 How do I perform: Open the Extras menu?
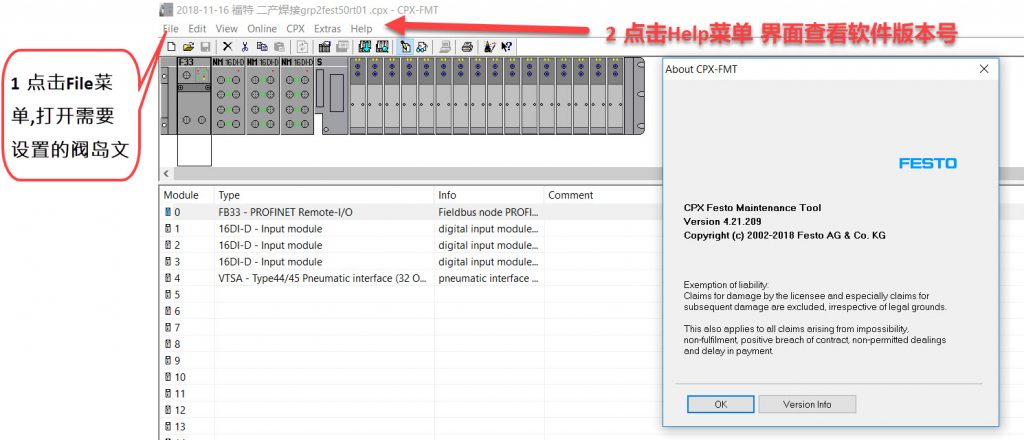tap(327, 29)
